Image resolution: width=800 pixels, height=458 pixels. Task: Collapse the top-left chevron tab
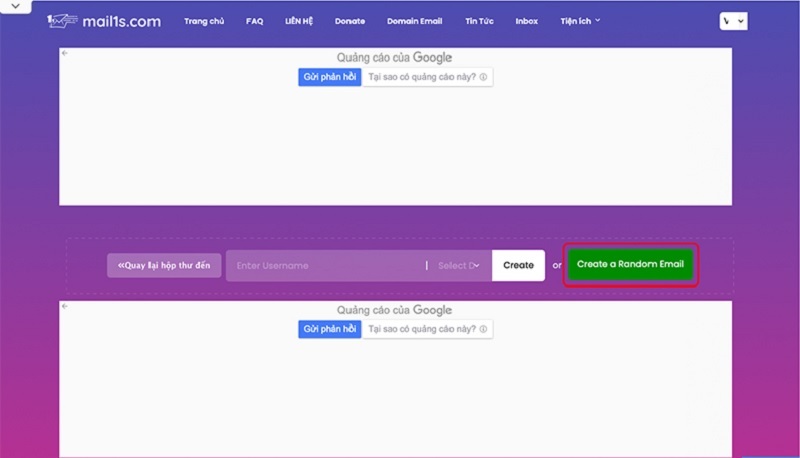(15, 6)
